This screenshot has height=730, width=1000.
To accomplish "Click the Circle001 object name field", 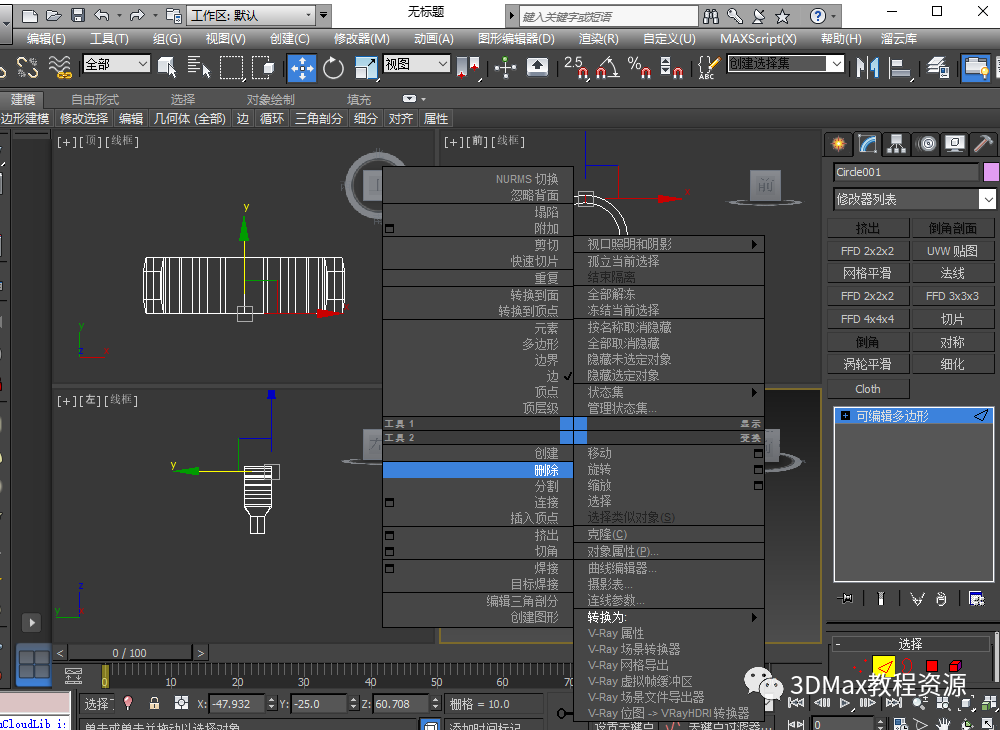I will [905, 172].
